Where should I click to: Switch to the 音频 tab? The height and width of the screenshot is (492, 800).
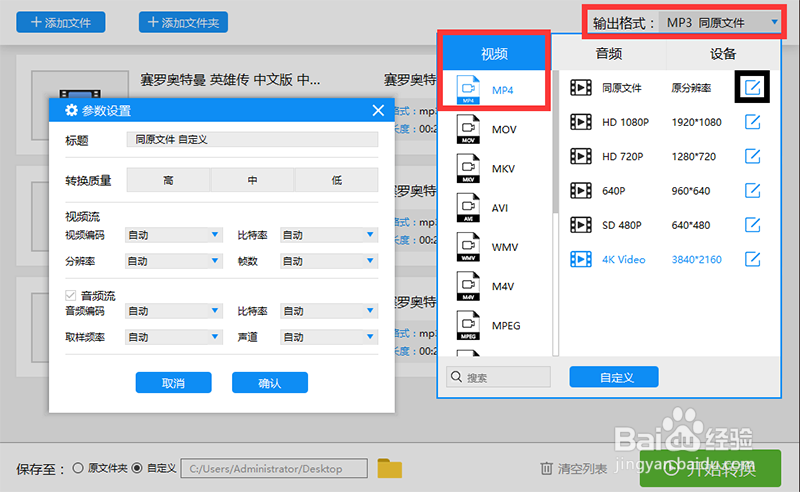(609, 54)
